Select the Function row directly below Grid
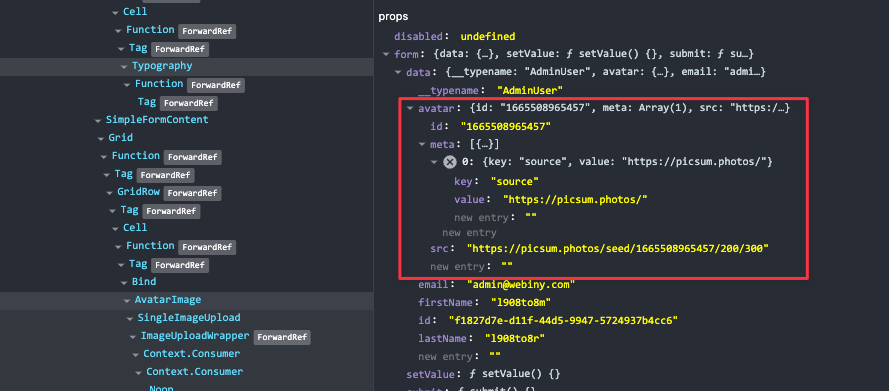Image resolution: width=889 pixels, height=391 pixels. point(136,156)
